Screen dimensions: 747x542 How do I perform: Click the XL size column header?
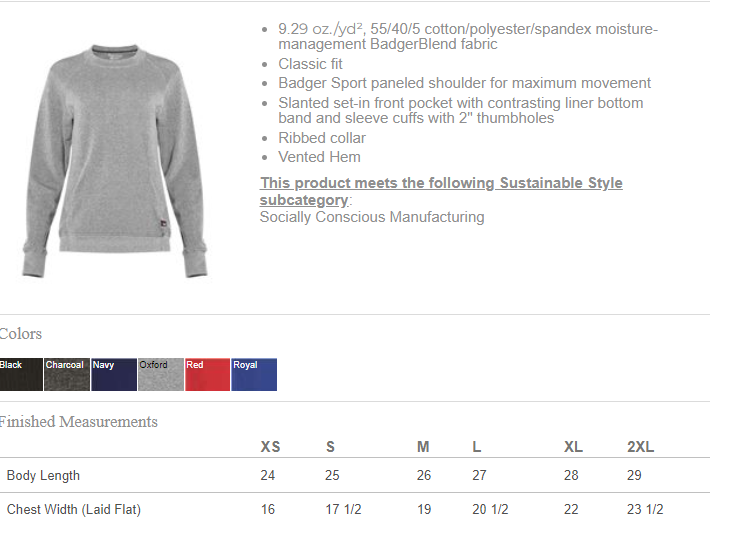point(573,447)
